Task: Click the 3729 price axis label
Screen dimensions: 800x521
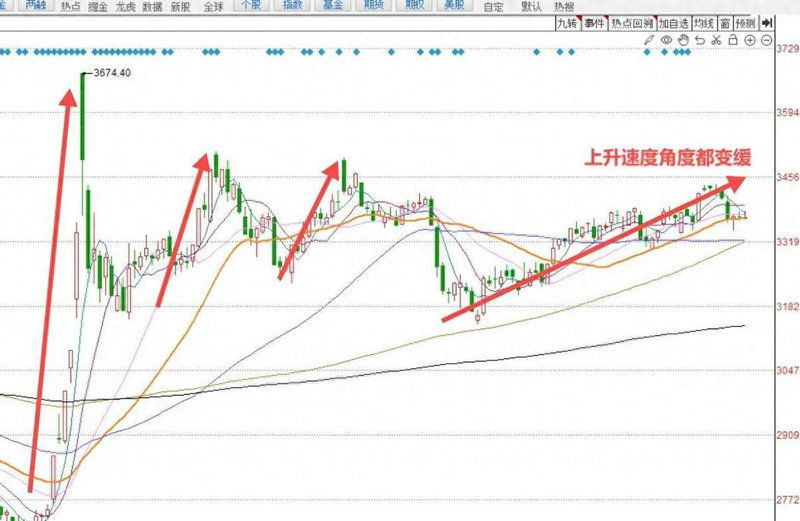Action: 788,48
